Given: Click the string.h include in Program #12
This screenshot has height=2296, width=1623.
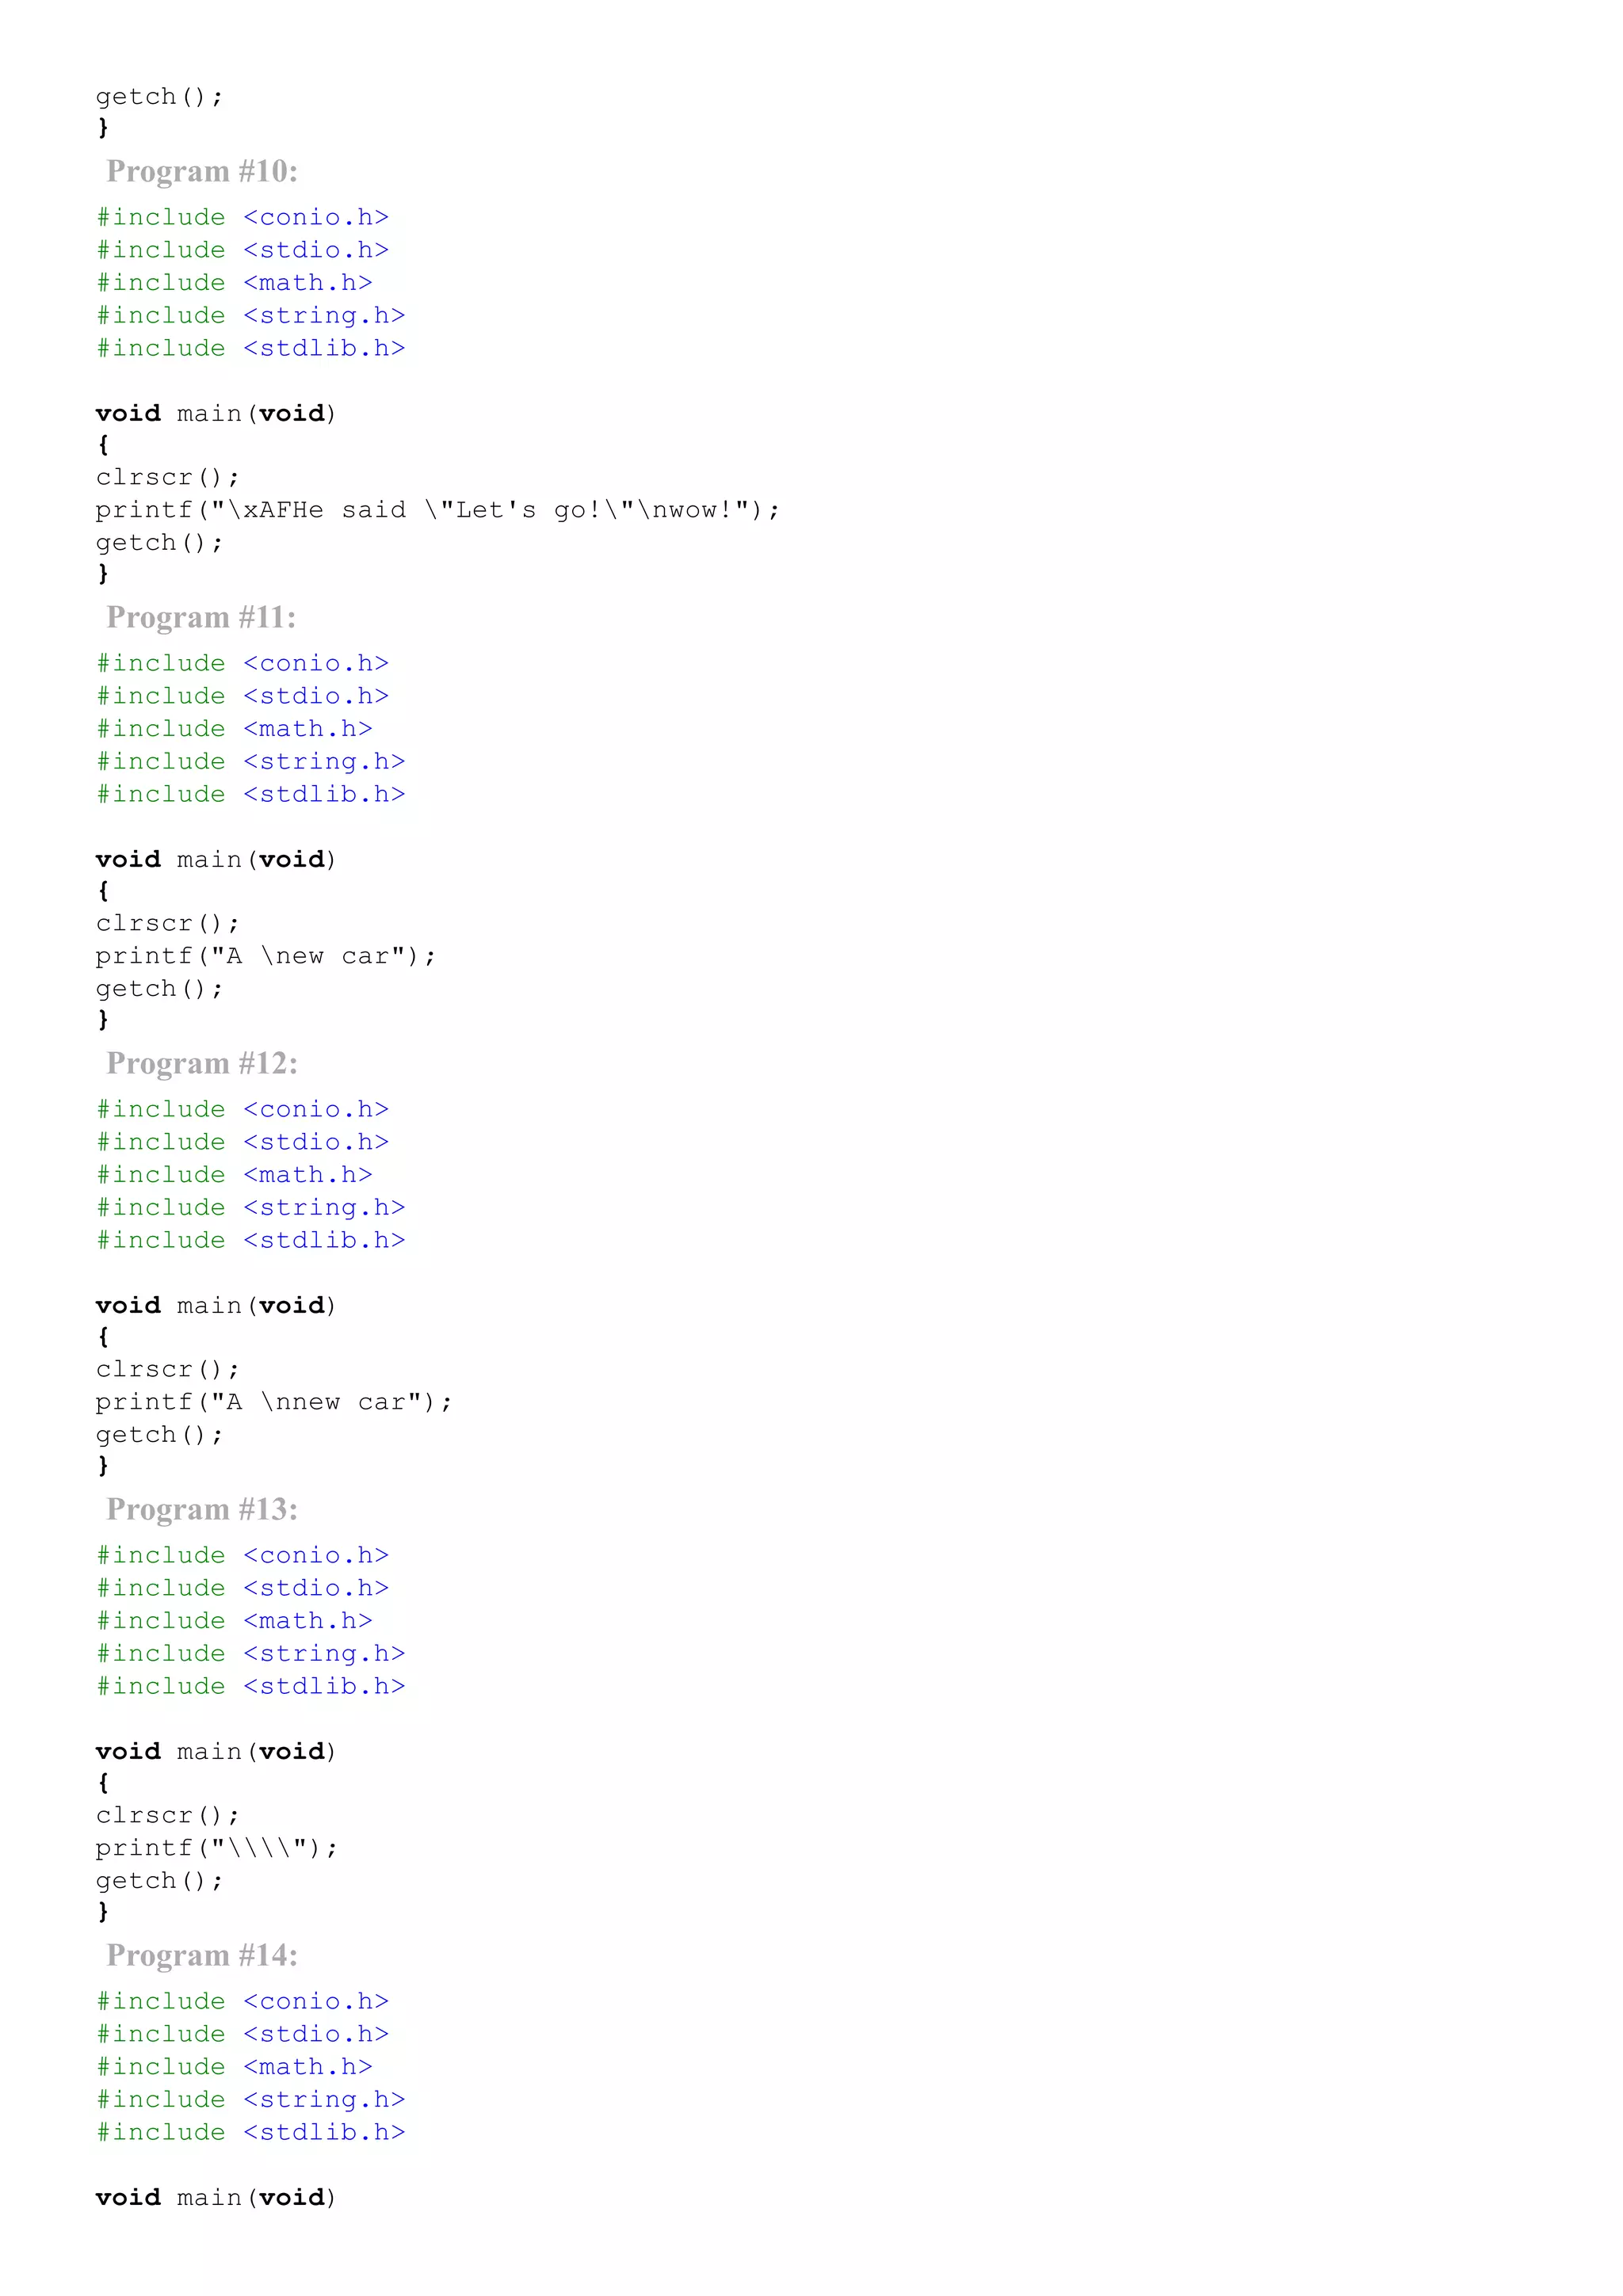Looking at the screenshot, I should point(250,1209).
